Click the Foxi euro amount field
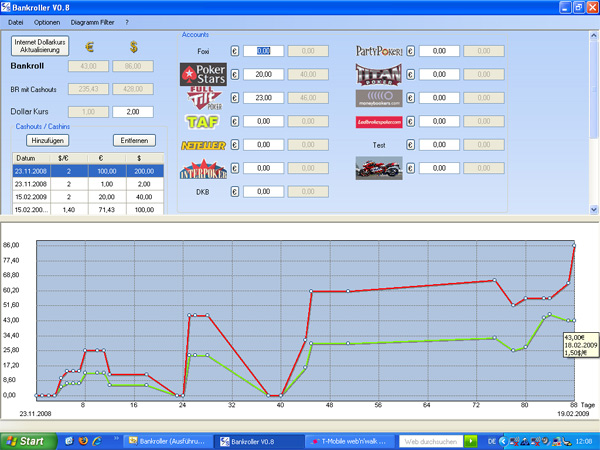Viewport: 600px width, 450px height. click(x=264, y=51)
